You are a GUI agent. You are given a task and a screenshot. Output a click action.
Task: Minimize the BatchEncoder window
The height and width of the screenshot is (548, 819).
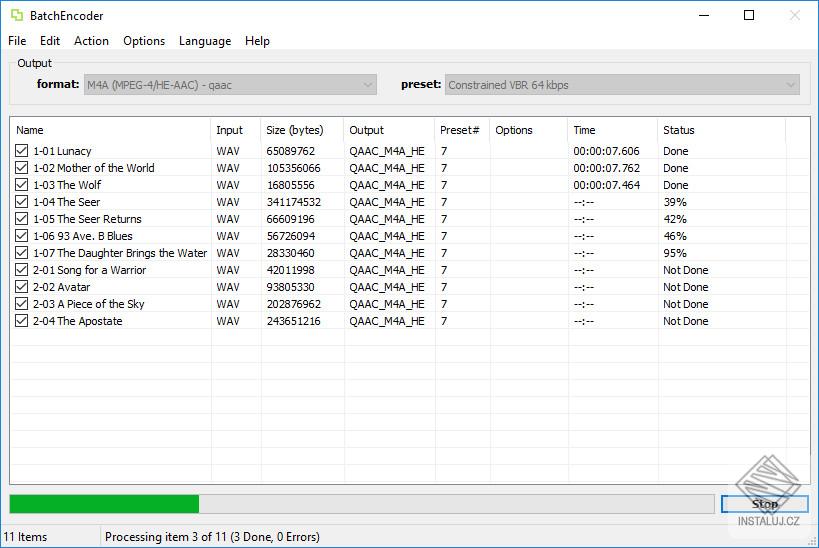[704, 15]
